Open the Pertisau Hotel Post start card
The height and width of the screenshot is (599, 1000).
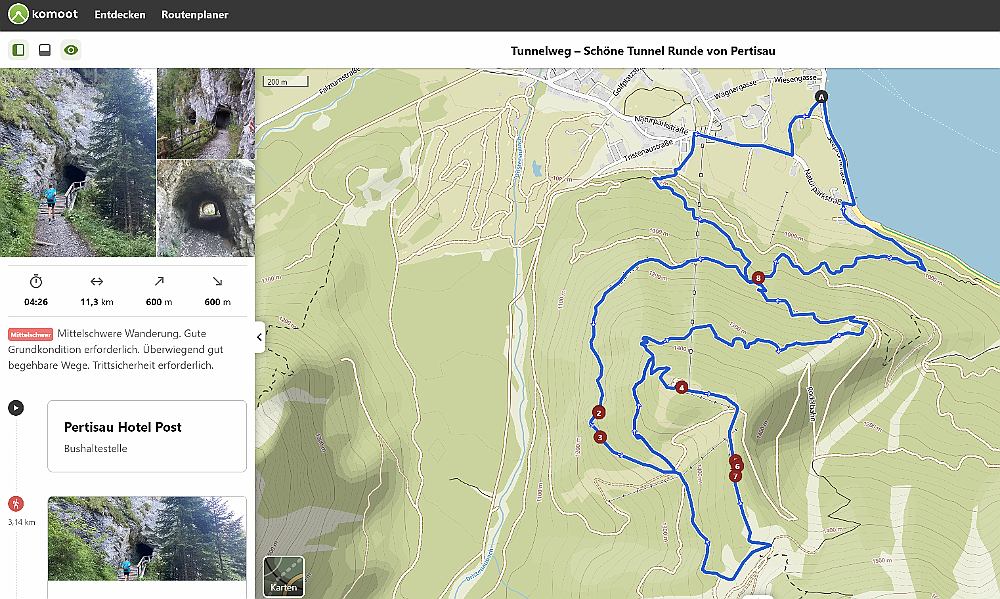point(147,436)
